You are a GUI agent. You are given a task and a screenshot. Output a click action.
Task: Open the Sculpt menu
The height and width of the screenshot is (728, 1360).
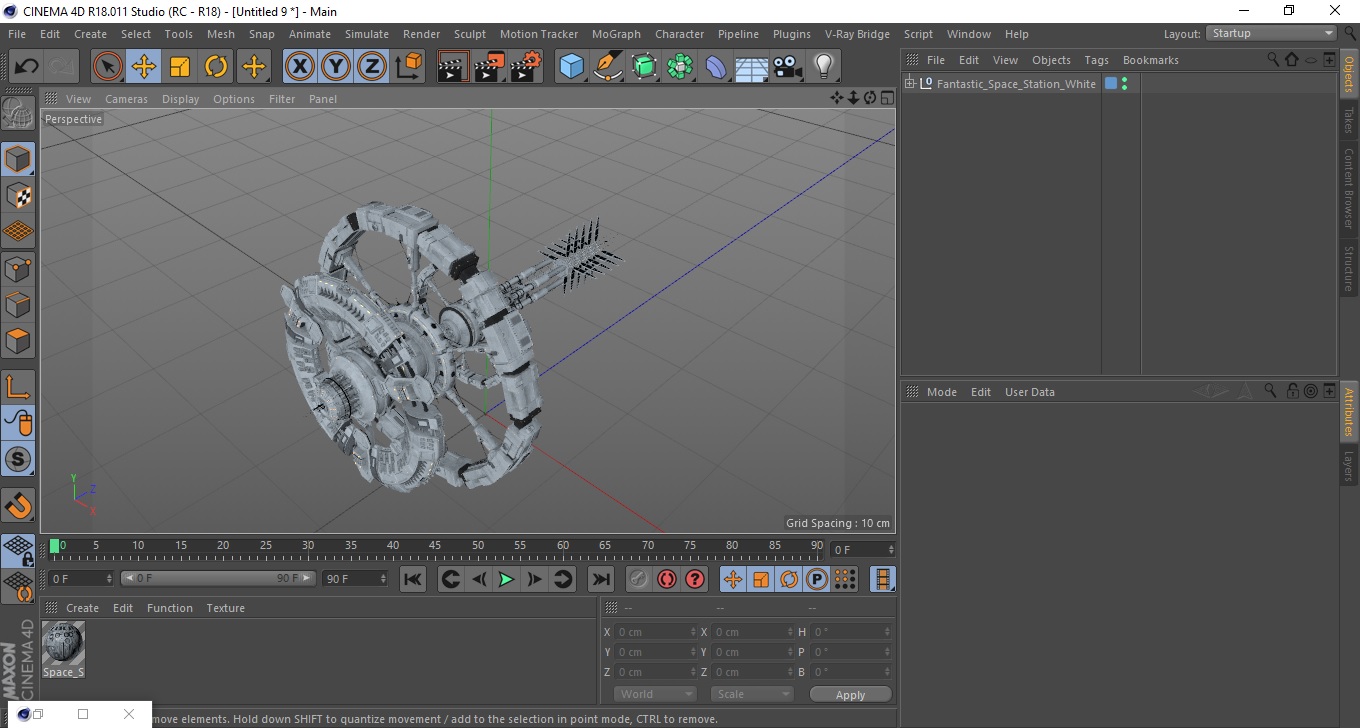click(470, 34)
